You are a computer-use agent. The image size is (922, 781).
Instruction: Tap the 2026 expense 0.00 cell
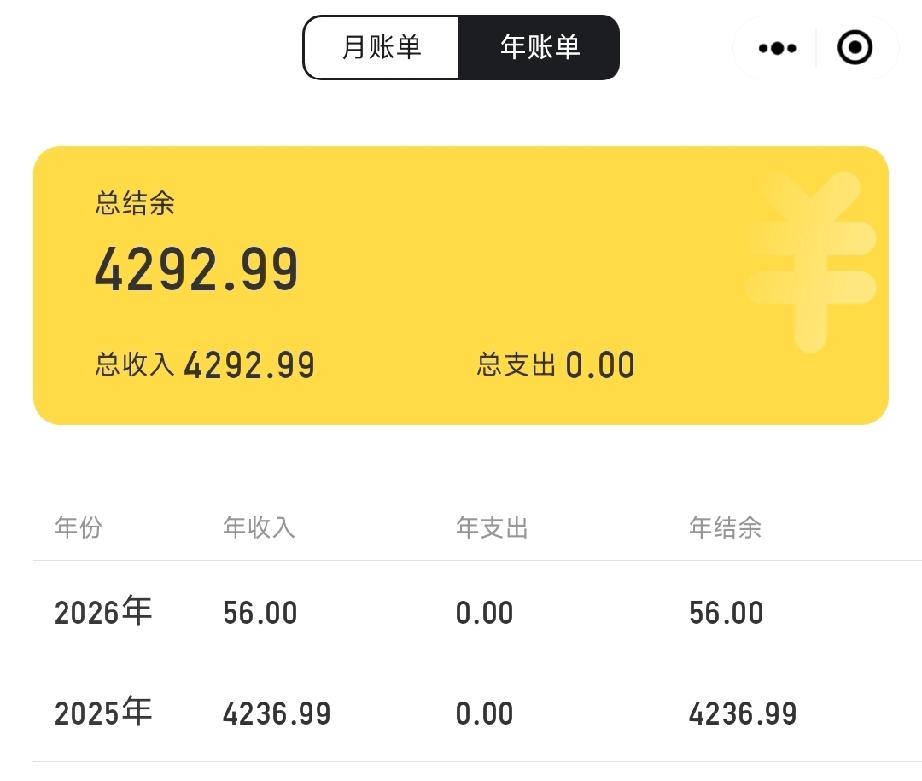[485, 613]
